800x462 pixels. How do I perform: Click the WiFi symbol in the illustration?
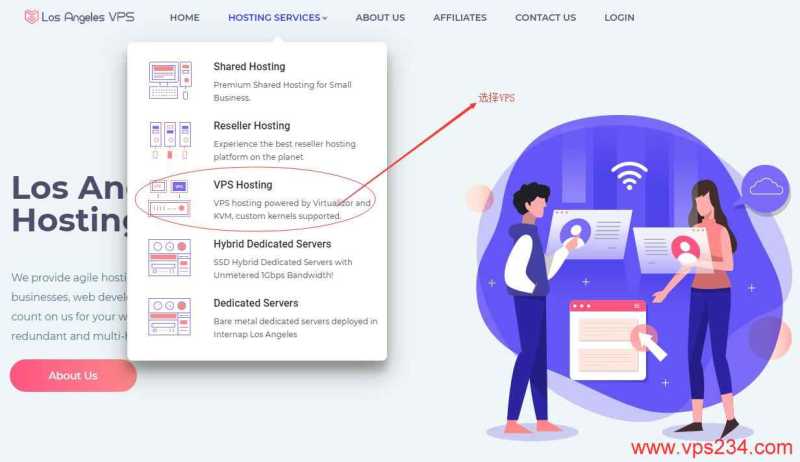click(x=629, y=175)
